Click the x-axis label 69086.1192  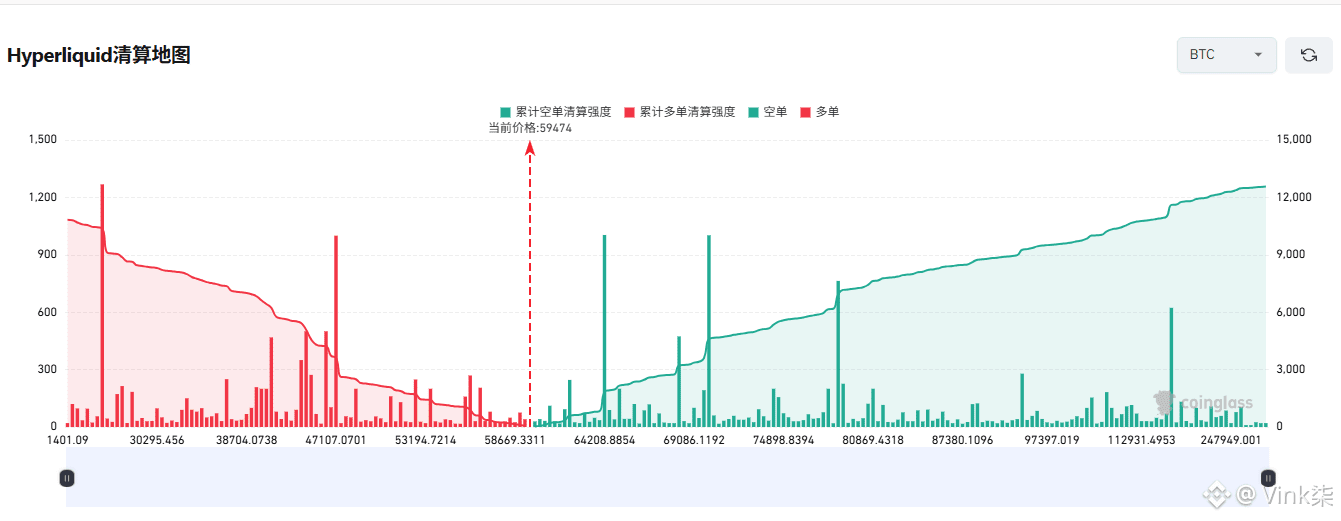(x=693, y=439)
